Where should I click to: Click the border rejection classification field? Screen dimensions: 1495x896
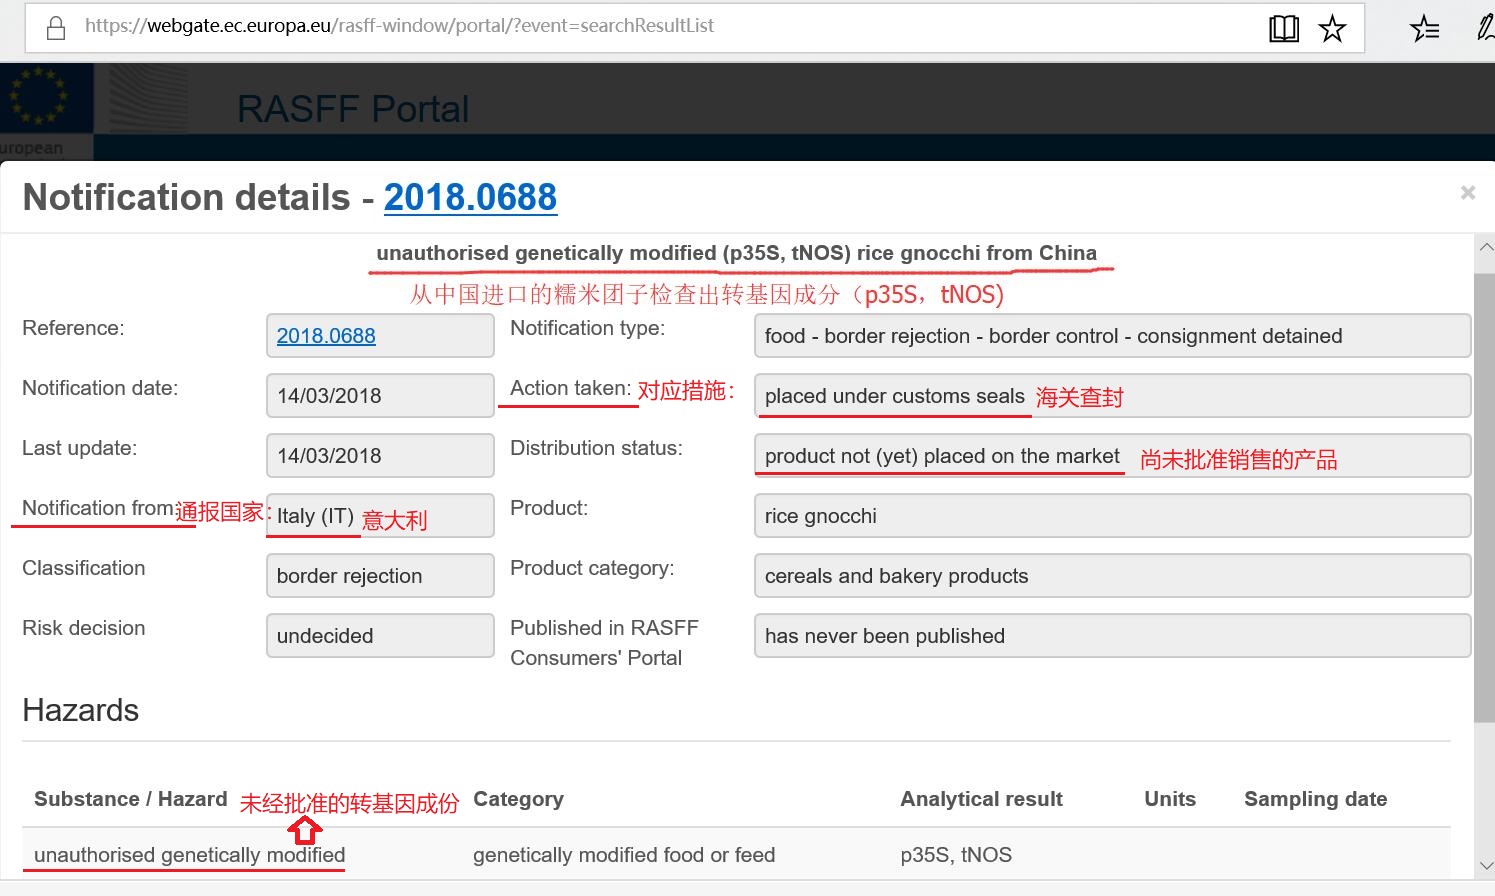tap(380, 575)
